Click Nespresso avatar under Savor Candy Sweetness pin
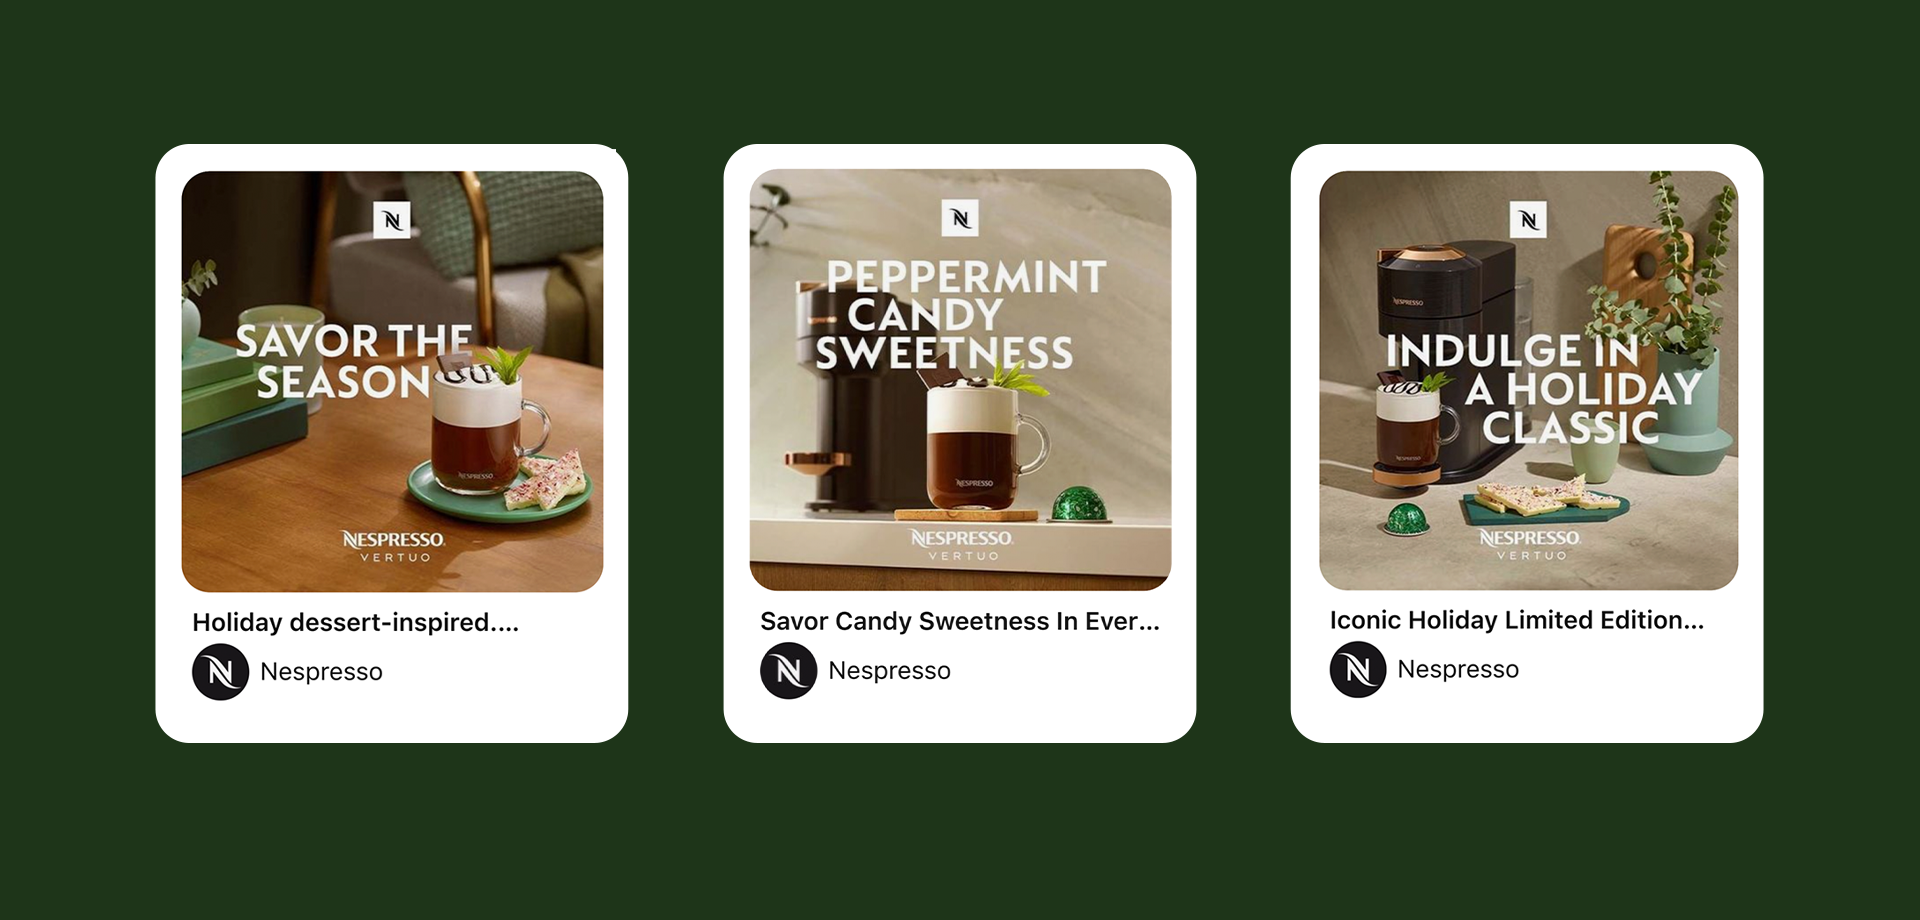 [789, 671]
